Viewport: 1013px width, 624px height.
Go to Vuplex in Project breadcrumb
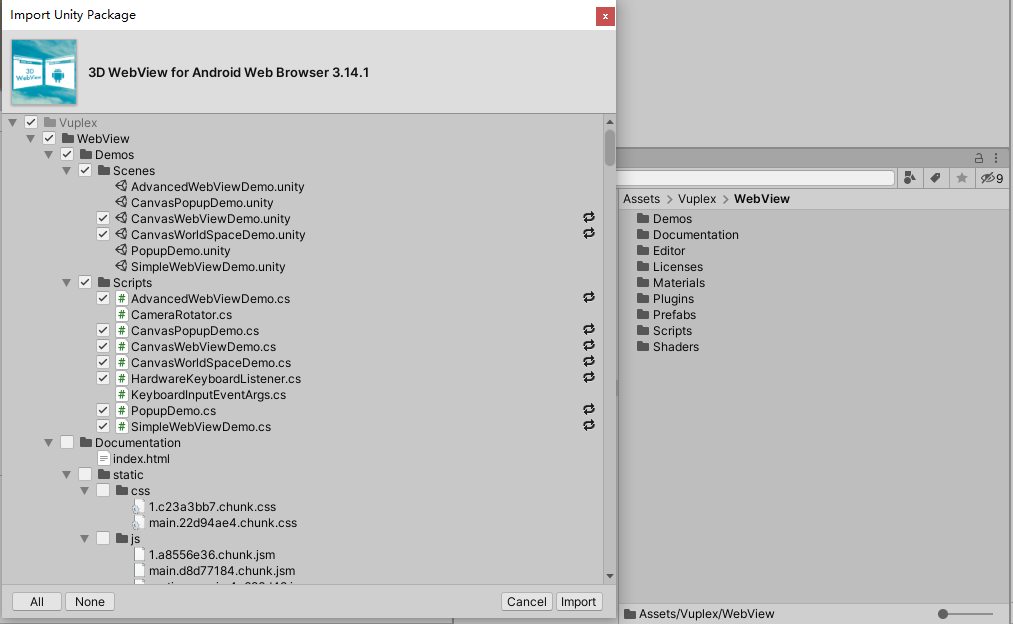[x=697, y=199]
